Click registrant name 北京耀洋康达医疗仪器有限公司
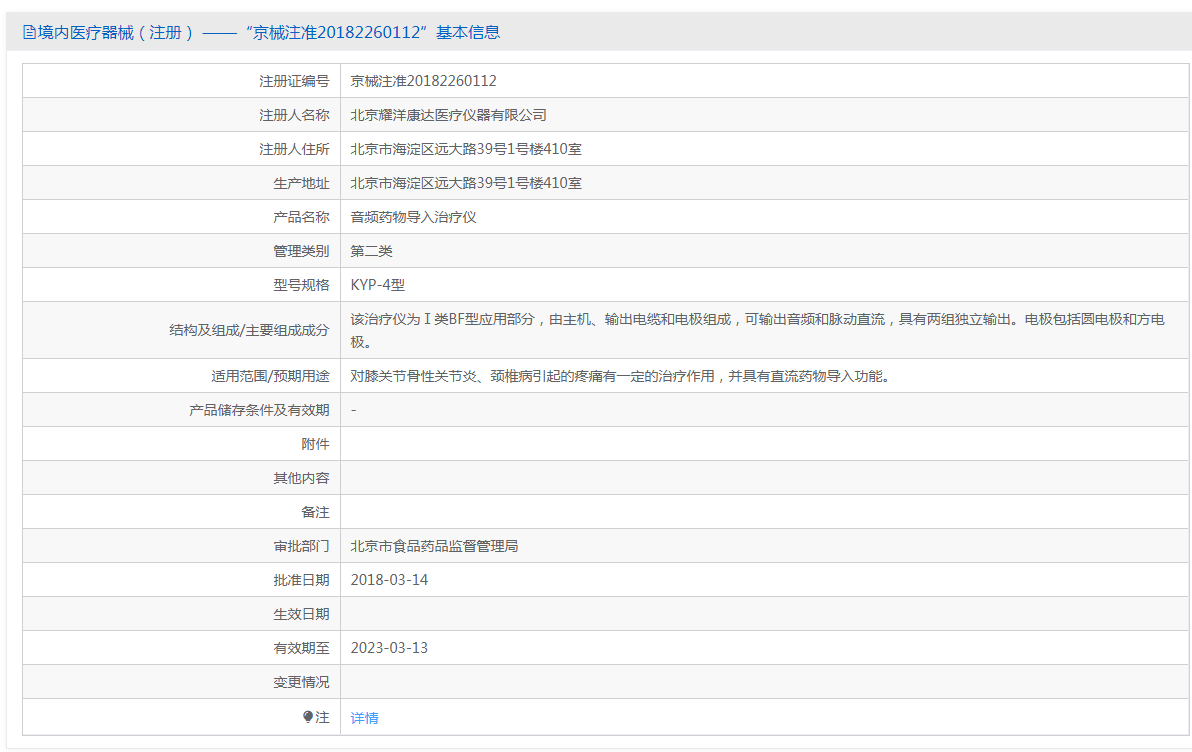Viewport: 1192px width, 752px height. pyautogui.click(x=448, y=115)
